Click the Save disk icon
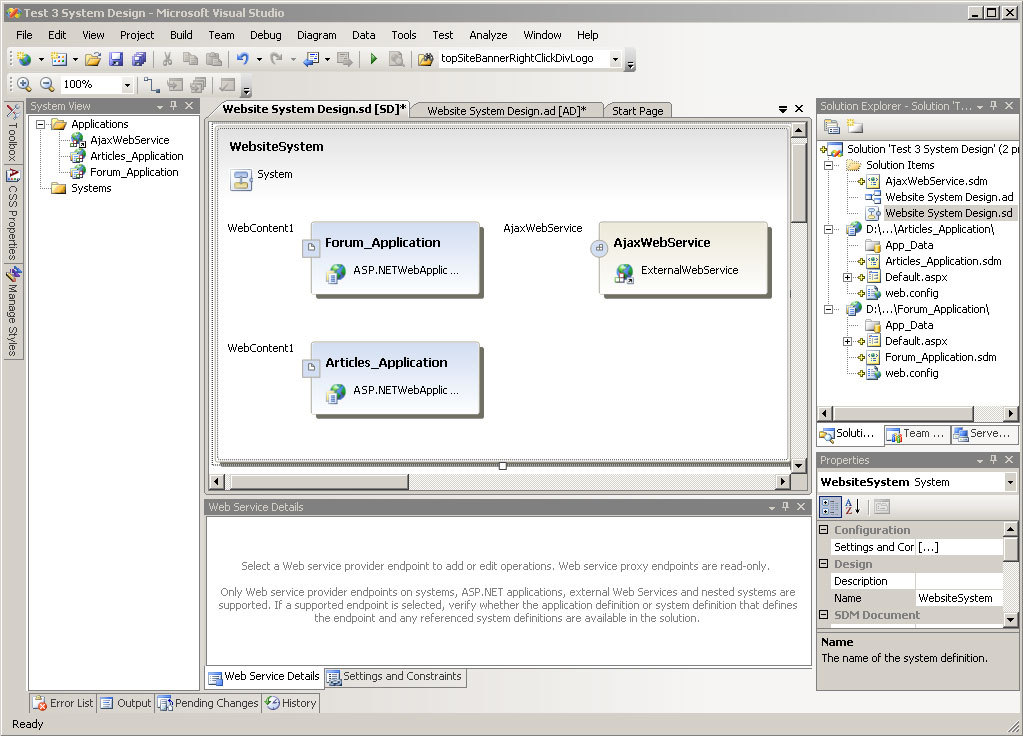The image size is (1023, 736). (x=116, y=59)
